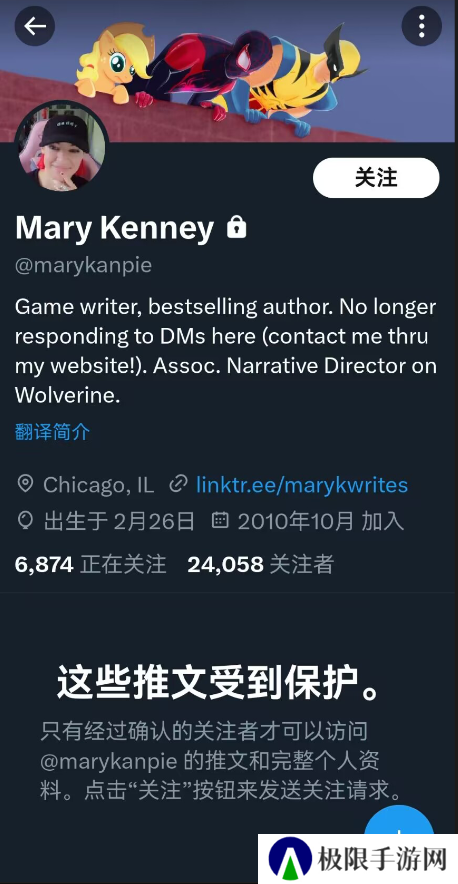Tap the protected account lock icon

(236, 228)
